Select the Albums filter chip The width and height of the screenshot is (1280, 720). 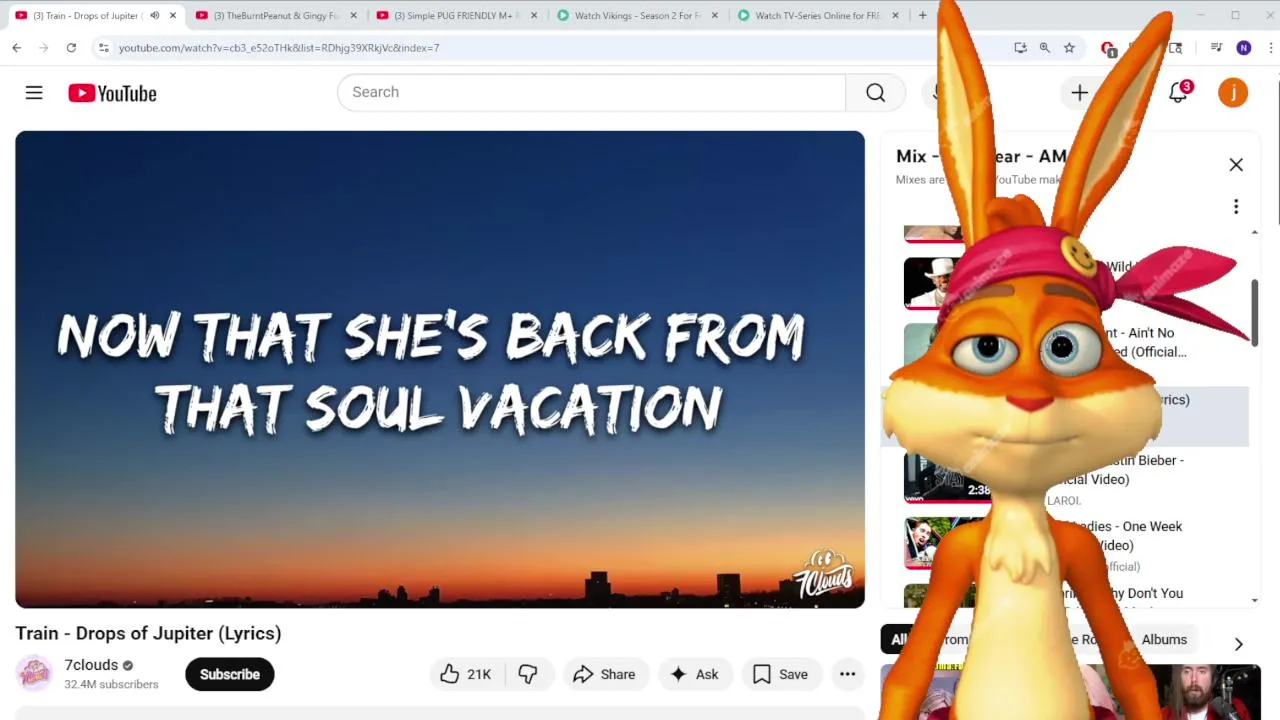[x=1164, y=640]
